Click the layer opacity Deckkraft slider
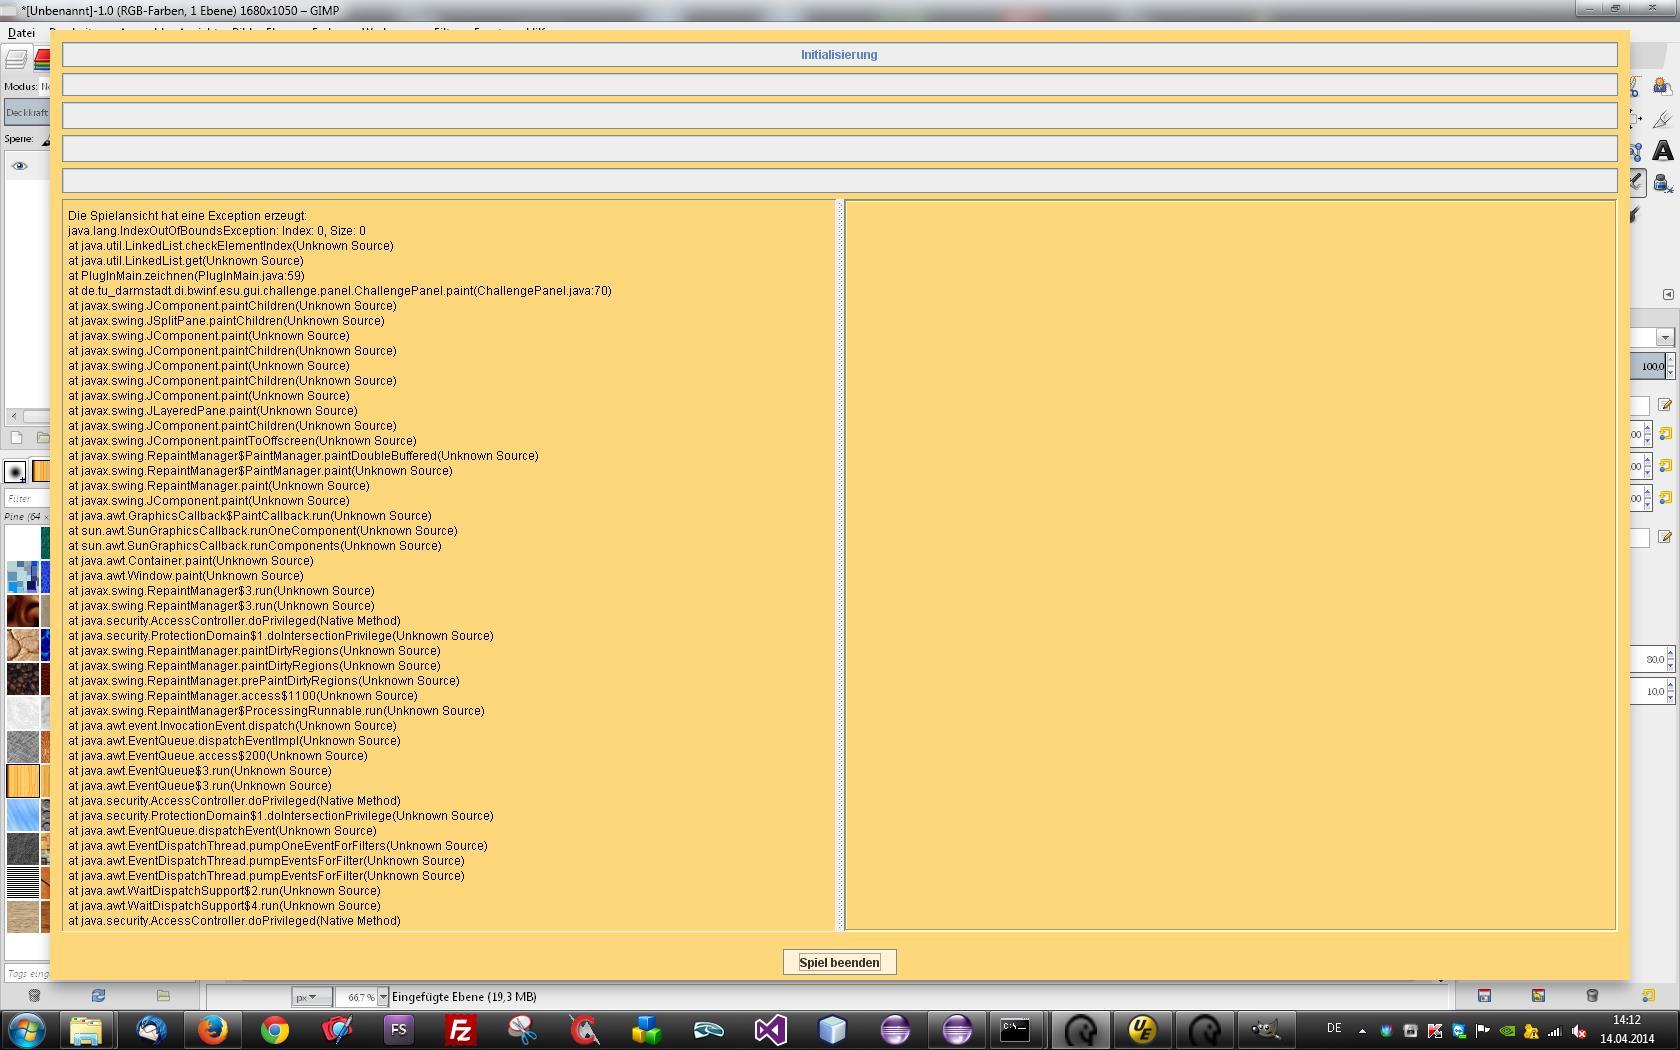This screenshot has width=1680, height=1050. pyautogui.click(x=27, y=112)
